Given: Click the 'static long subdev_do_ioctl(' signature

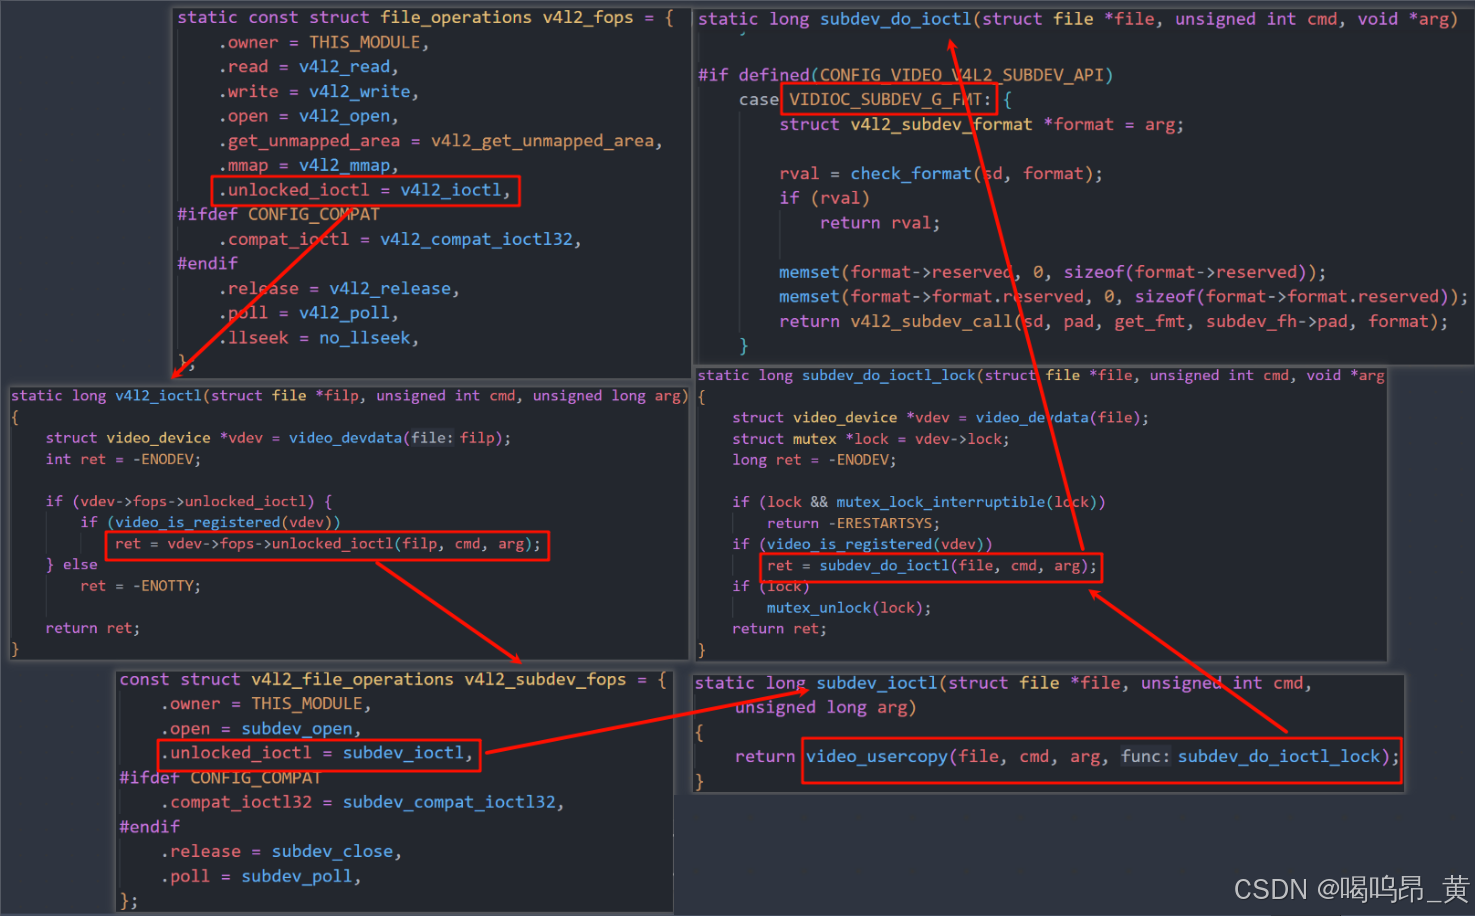Looking at the screenshot, I should pos(1078,19).
